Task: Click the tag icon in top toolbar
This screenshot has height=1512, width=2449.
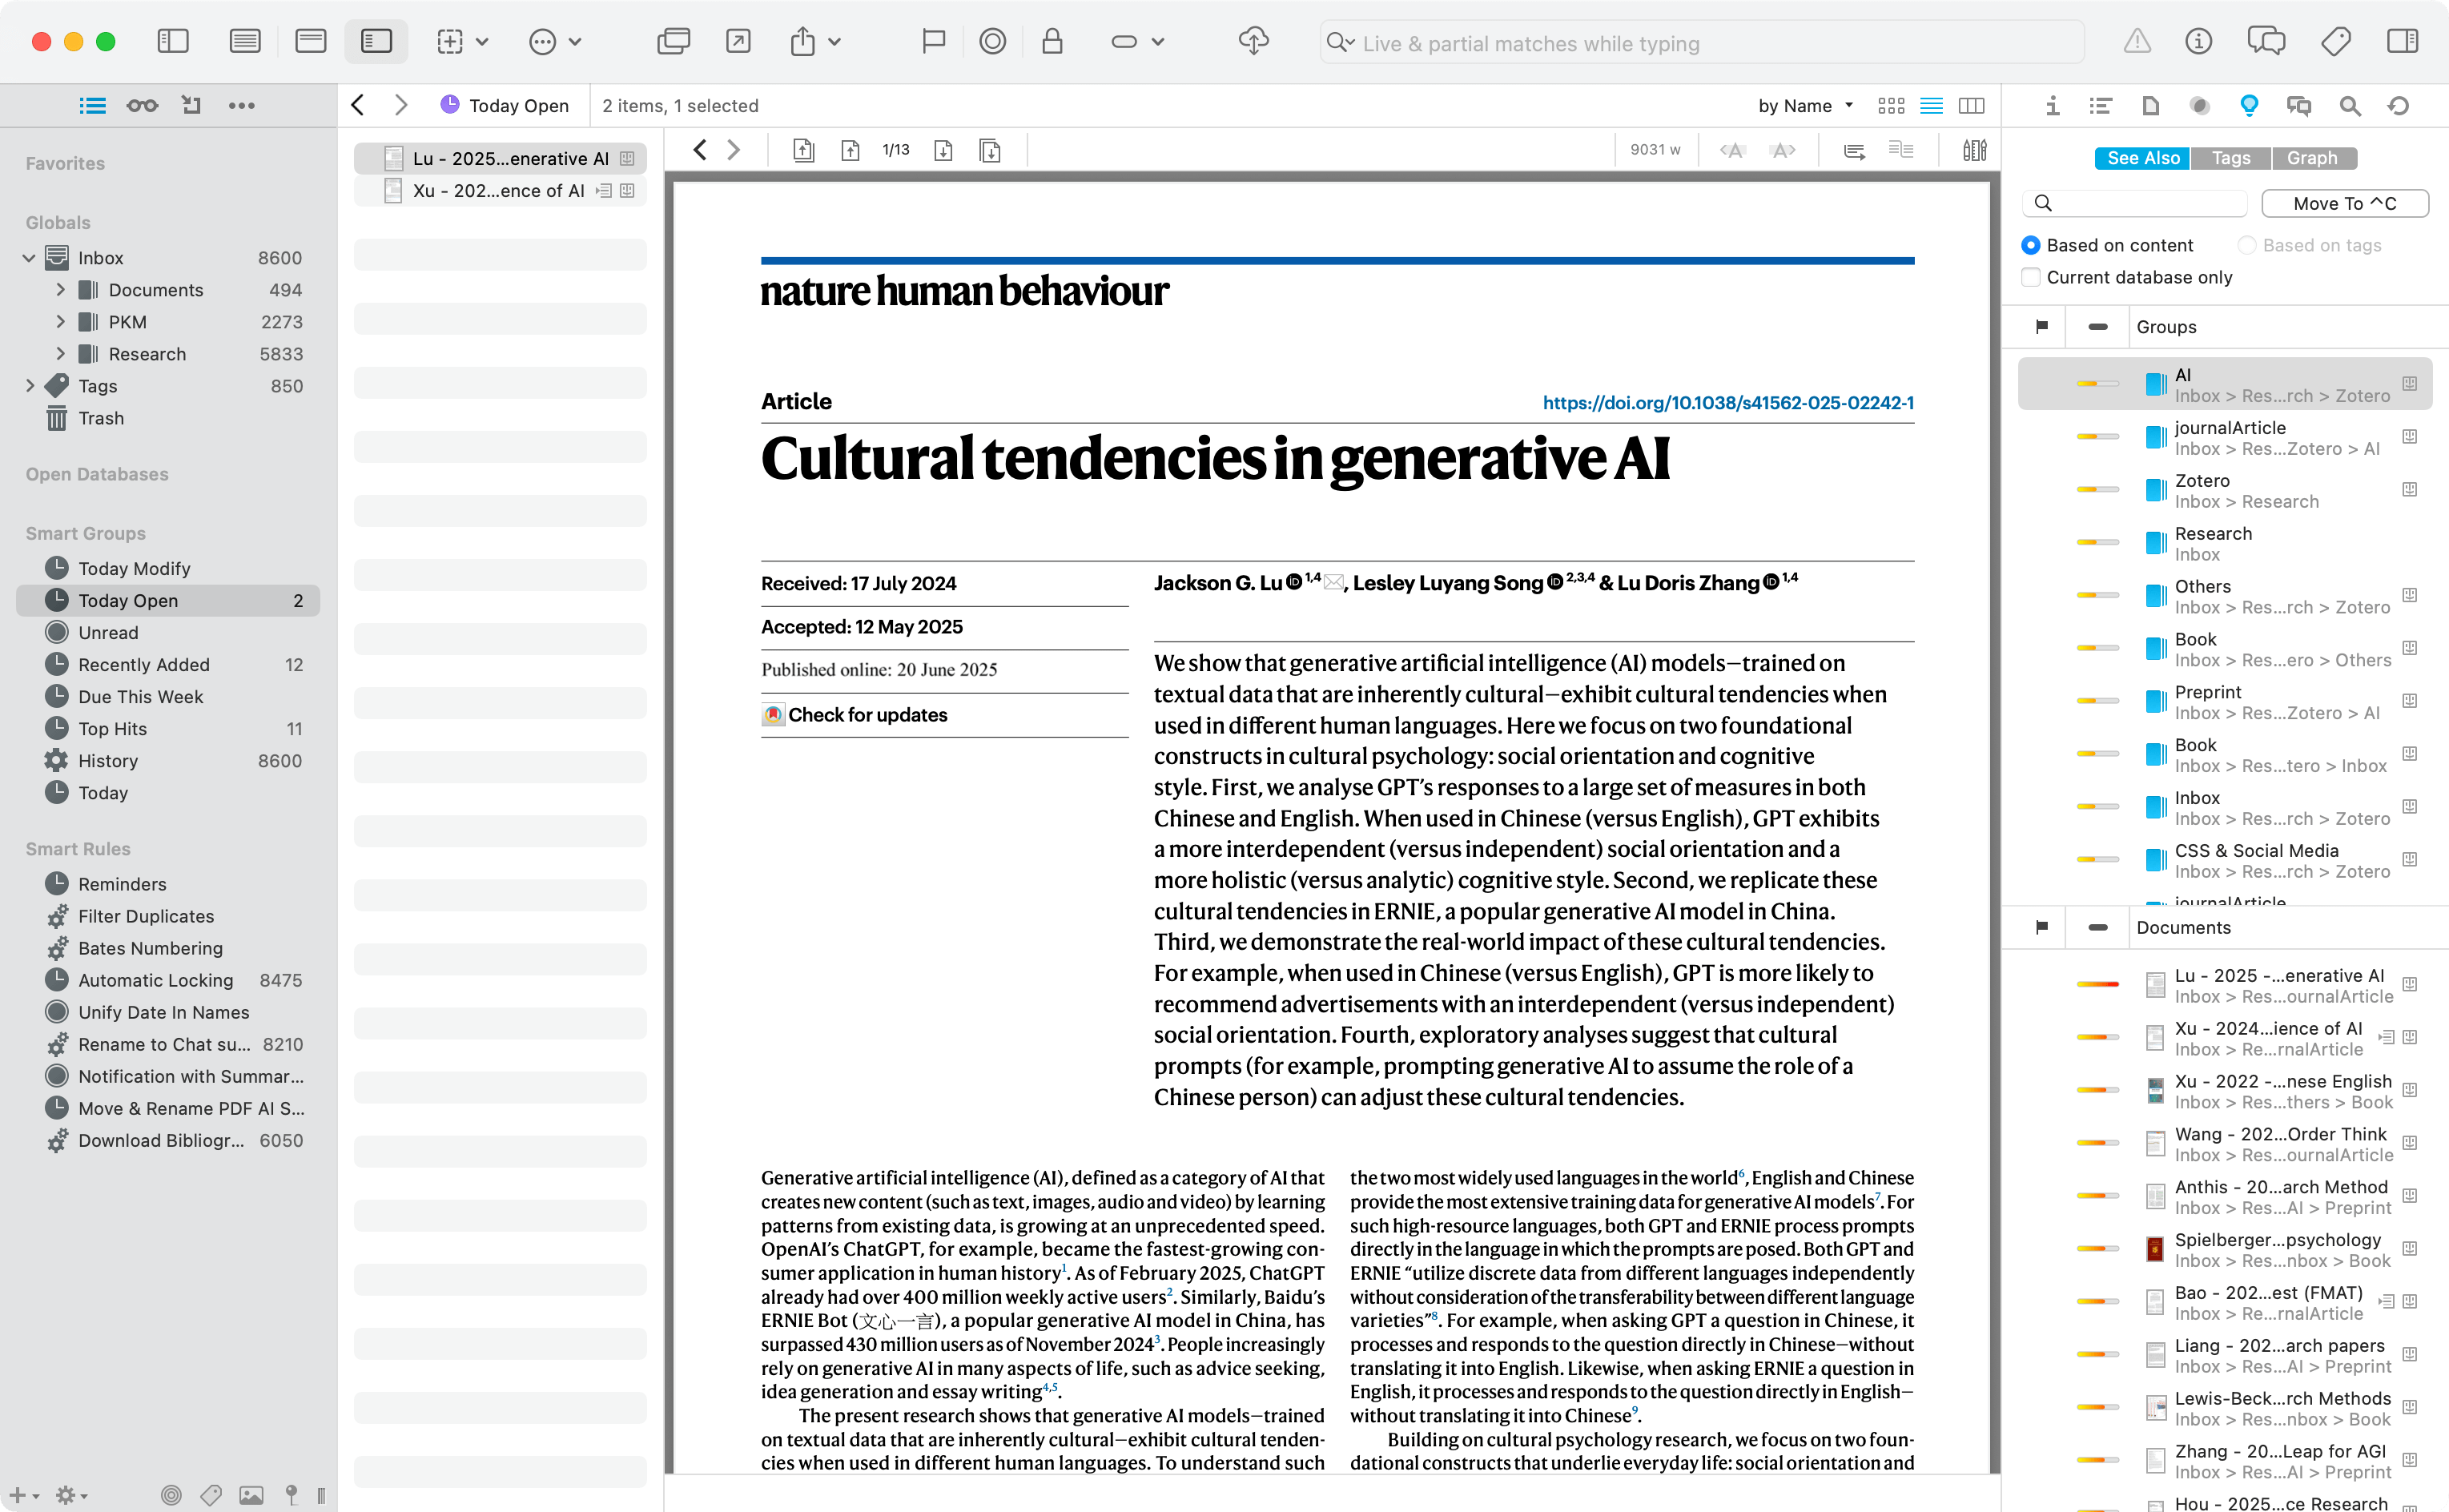Action: click(2336, 41)
